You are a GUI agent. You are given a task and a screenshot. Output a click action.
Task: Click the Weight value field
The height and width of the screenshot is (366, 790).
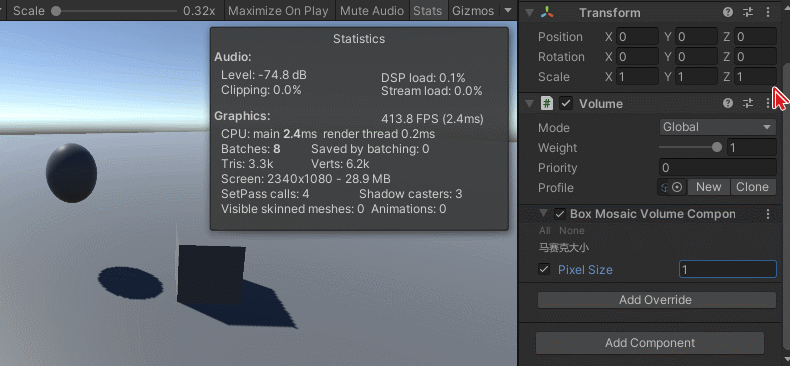click(751, 148)
